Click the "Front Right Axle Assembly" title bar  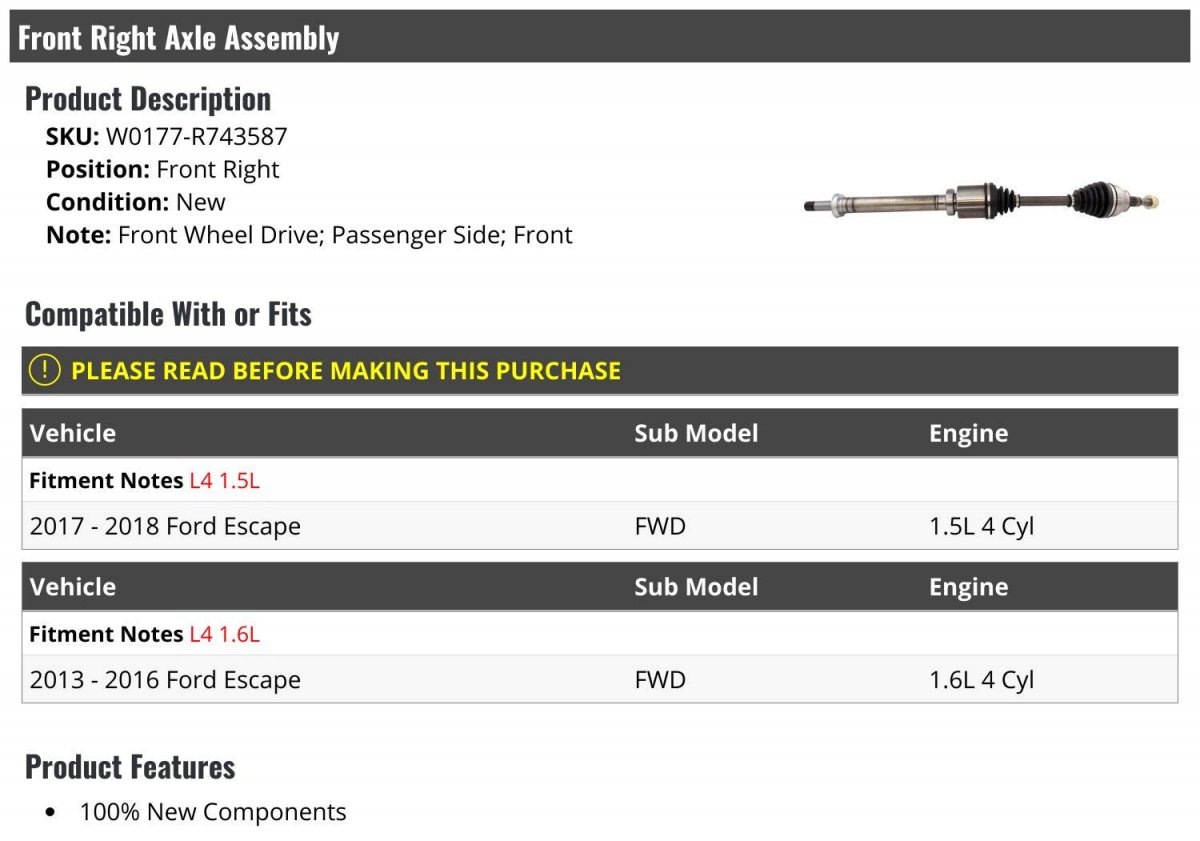click(x=179, y=38)
